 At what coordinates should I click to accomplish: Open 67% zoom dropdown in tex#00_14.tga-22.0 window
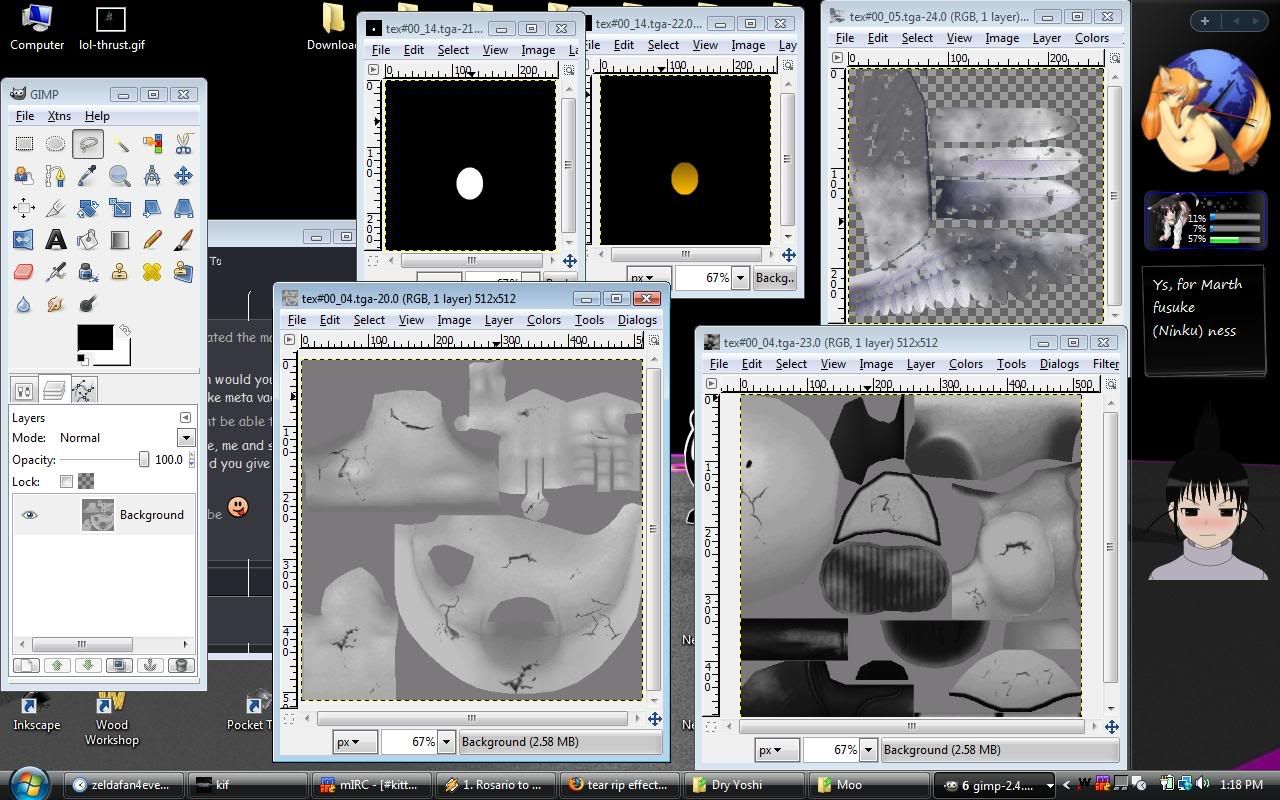(x=741, y=278)
